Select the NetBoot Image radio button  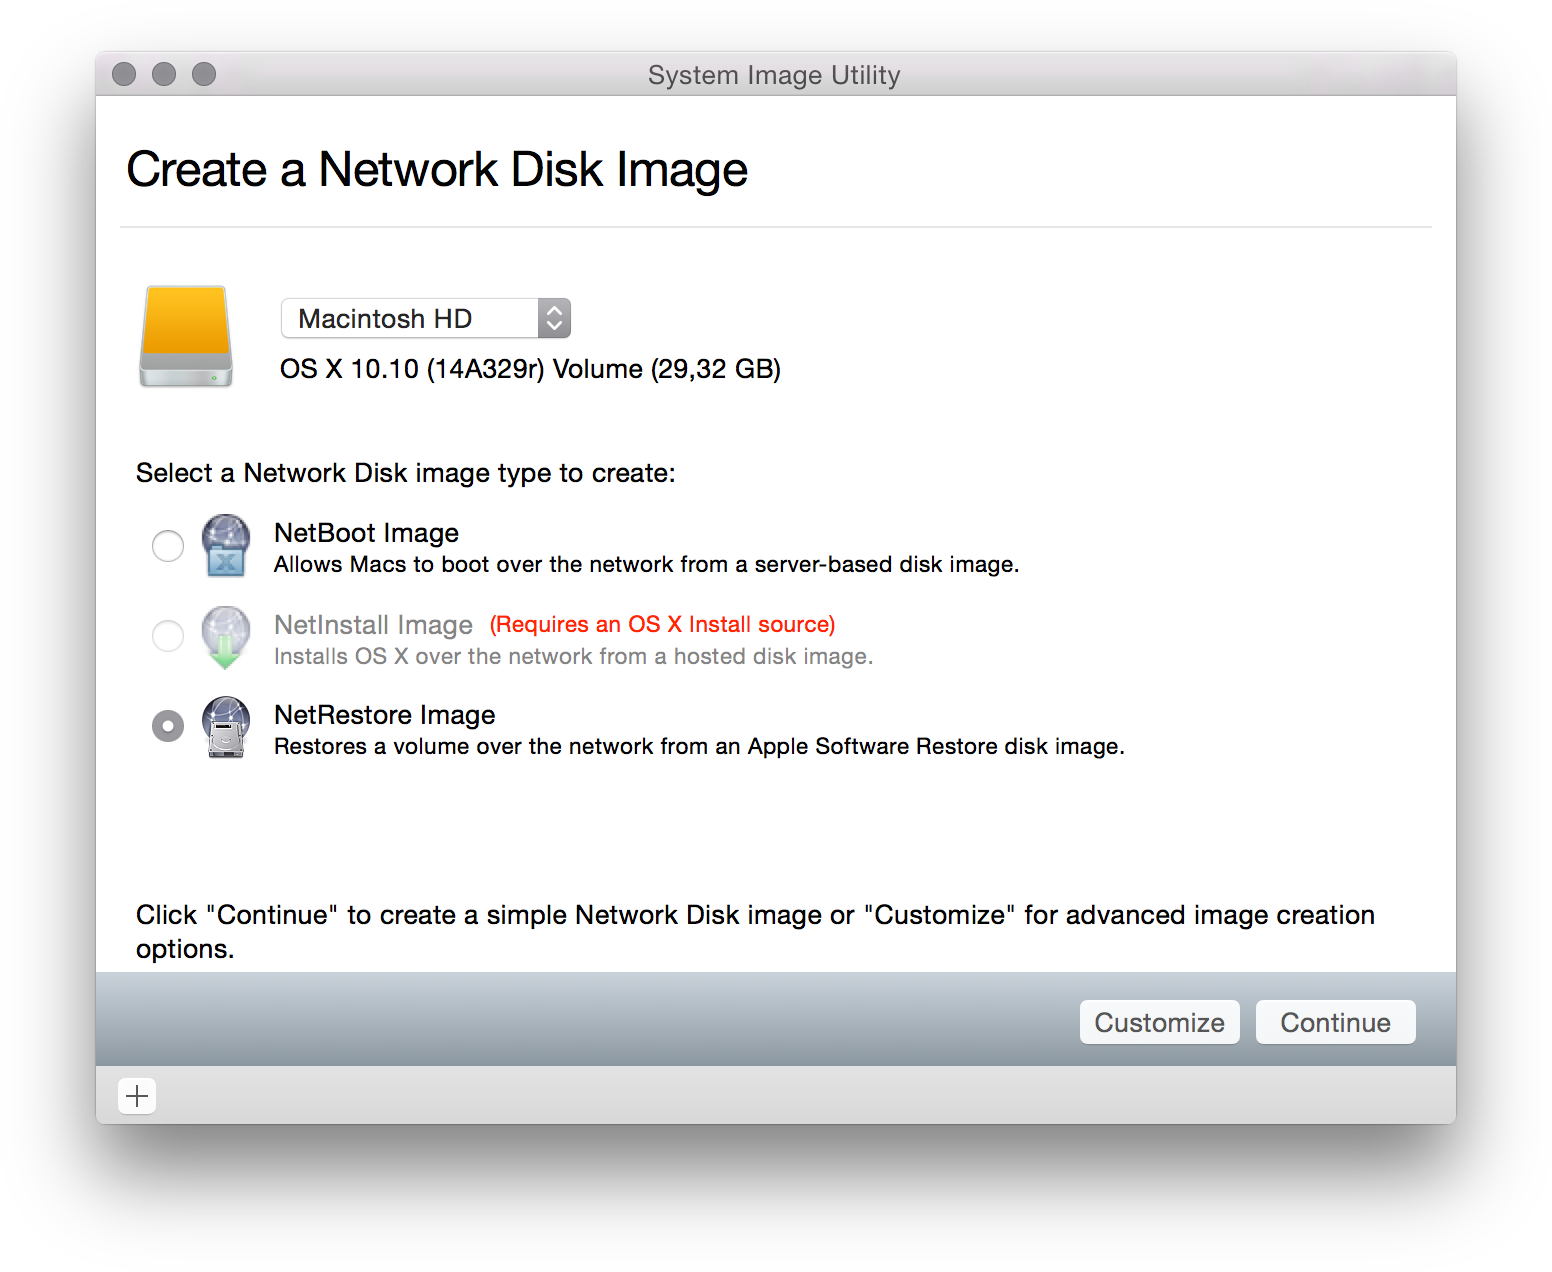pyautogui.click(x=168, y=546)
